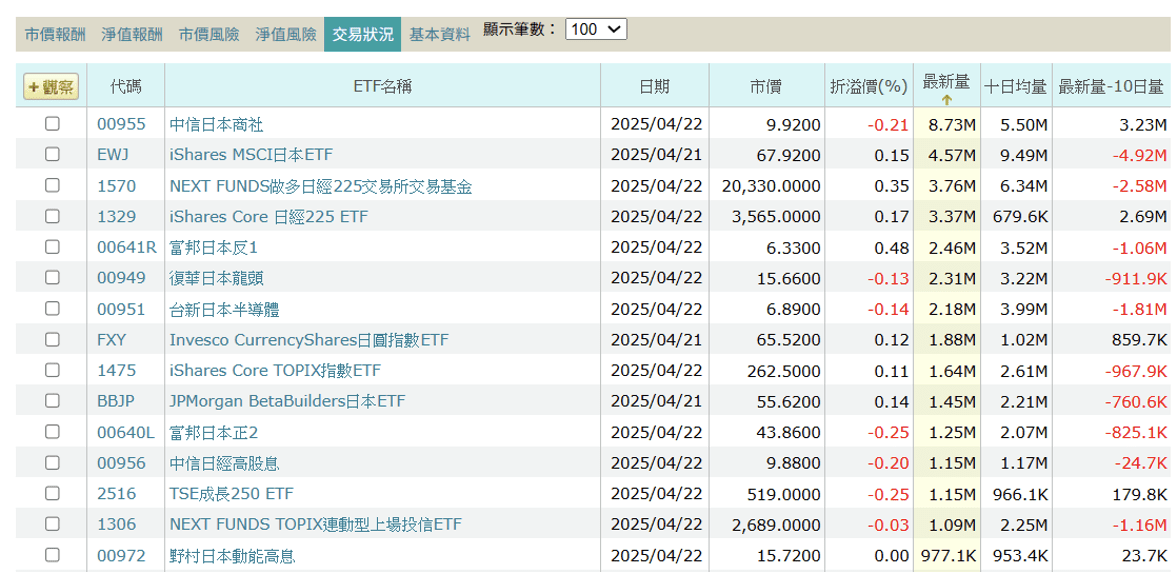Check the box for FXY row

click(x=52, y=339)
